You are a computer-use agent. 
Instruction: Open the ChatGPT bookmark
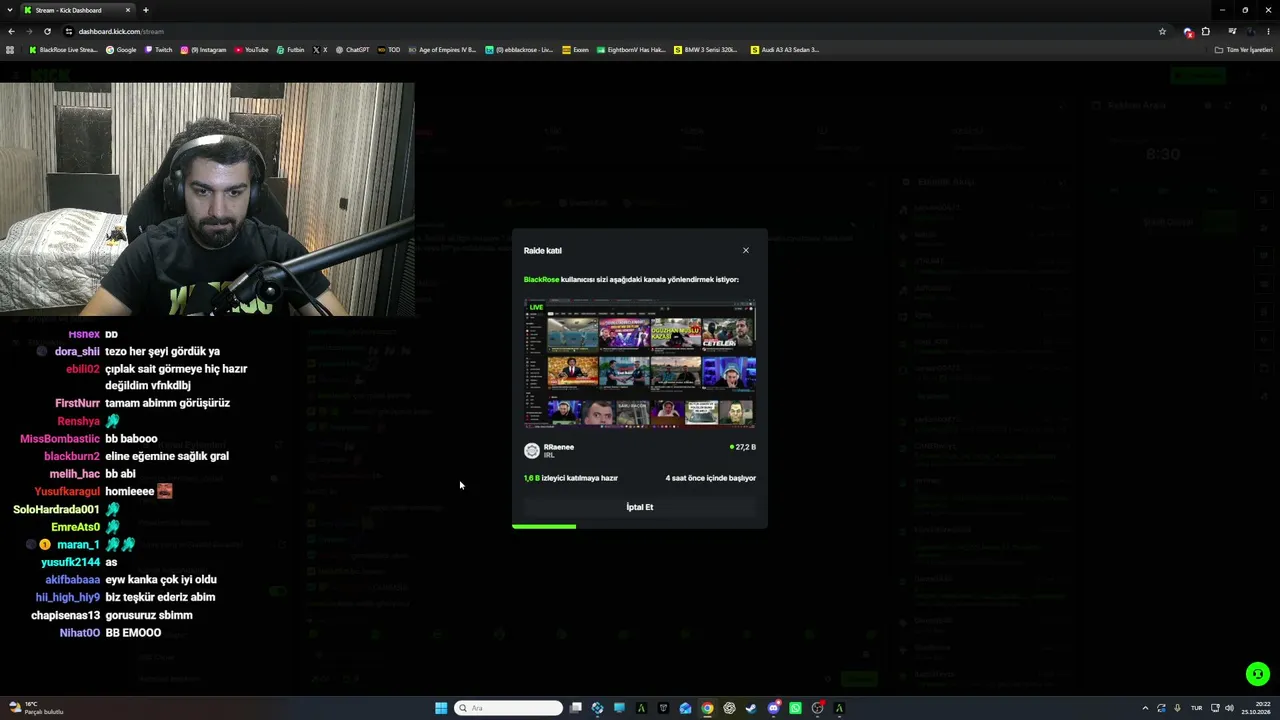[353, 49]
